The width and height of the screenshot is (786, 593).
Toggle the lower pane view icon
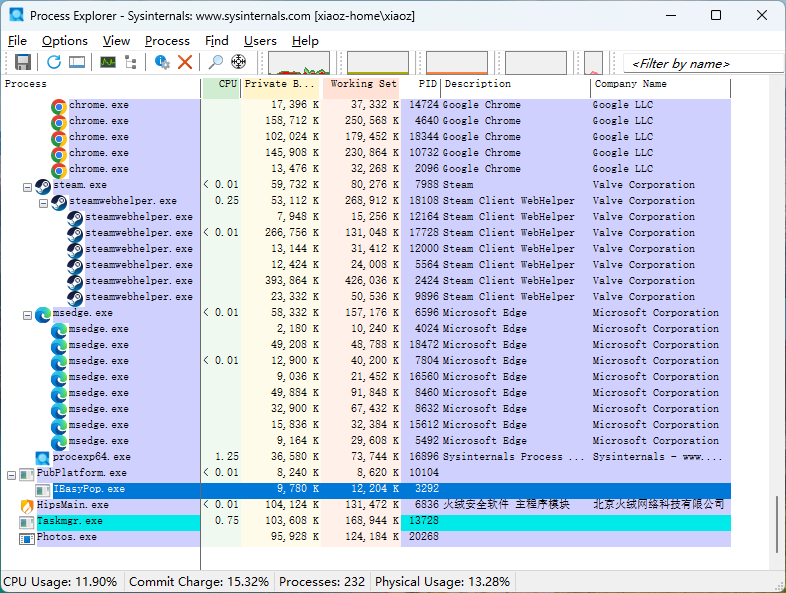(77, 62)
